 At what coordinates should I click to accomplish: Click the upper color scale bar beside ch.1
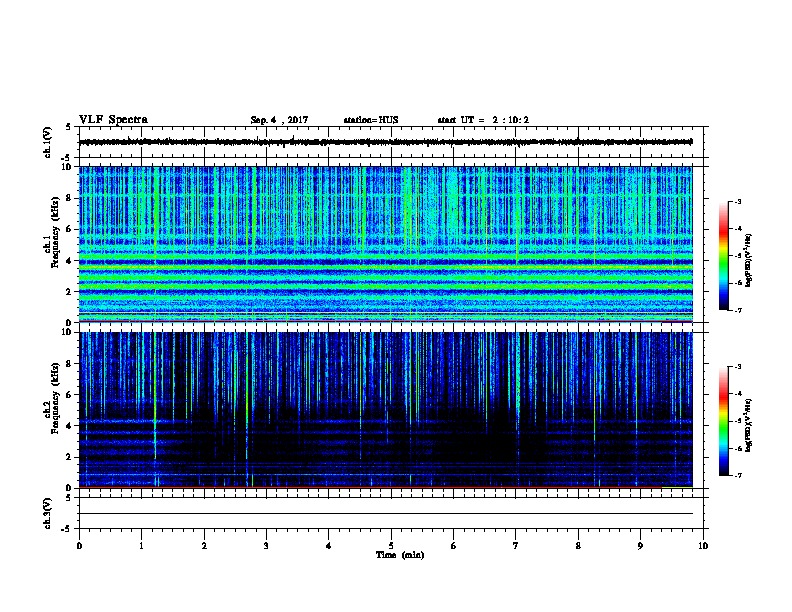(x=724, y=256)
